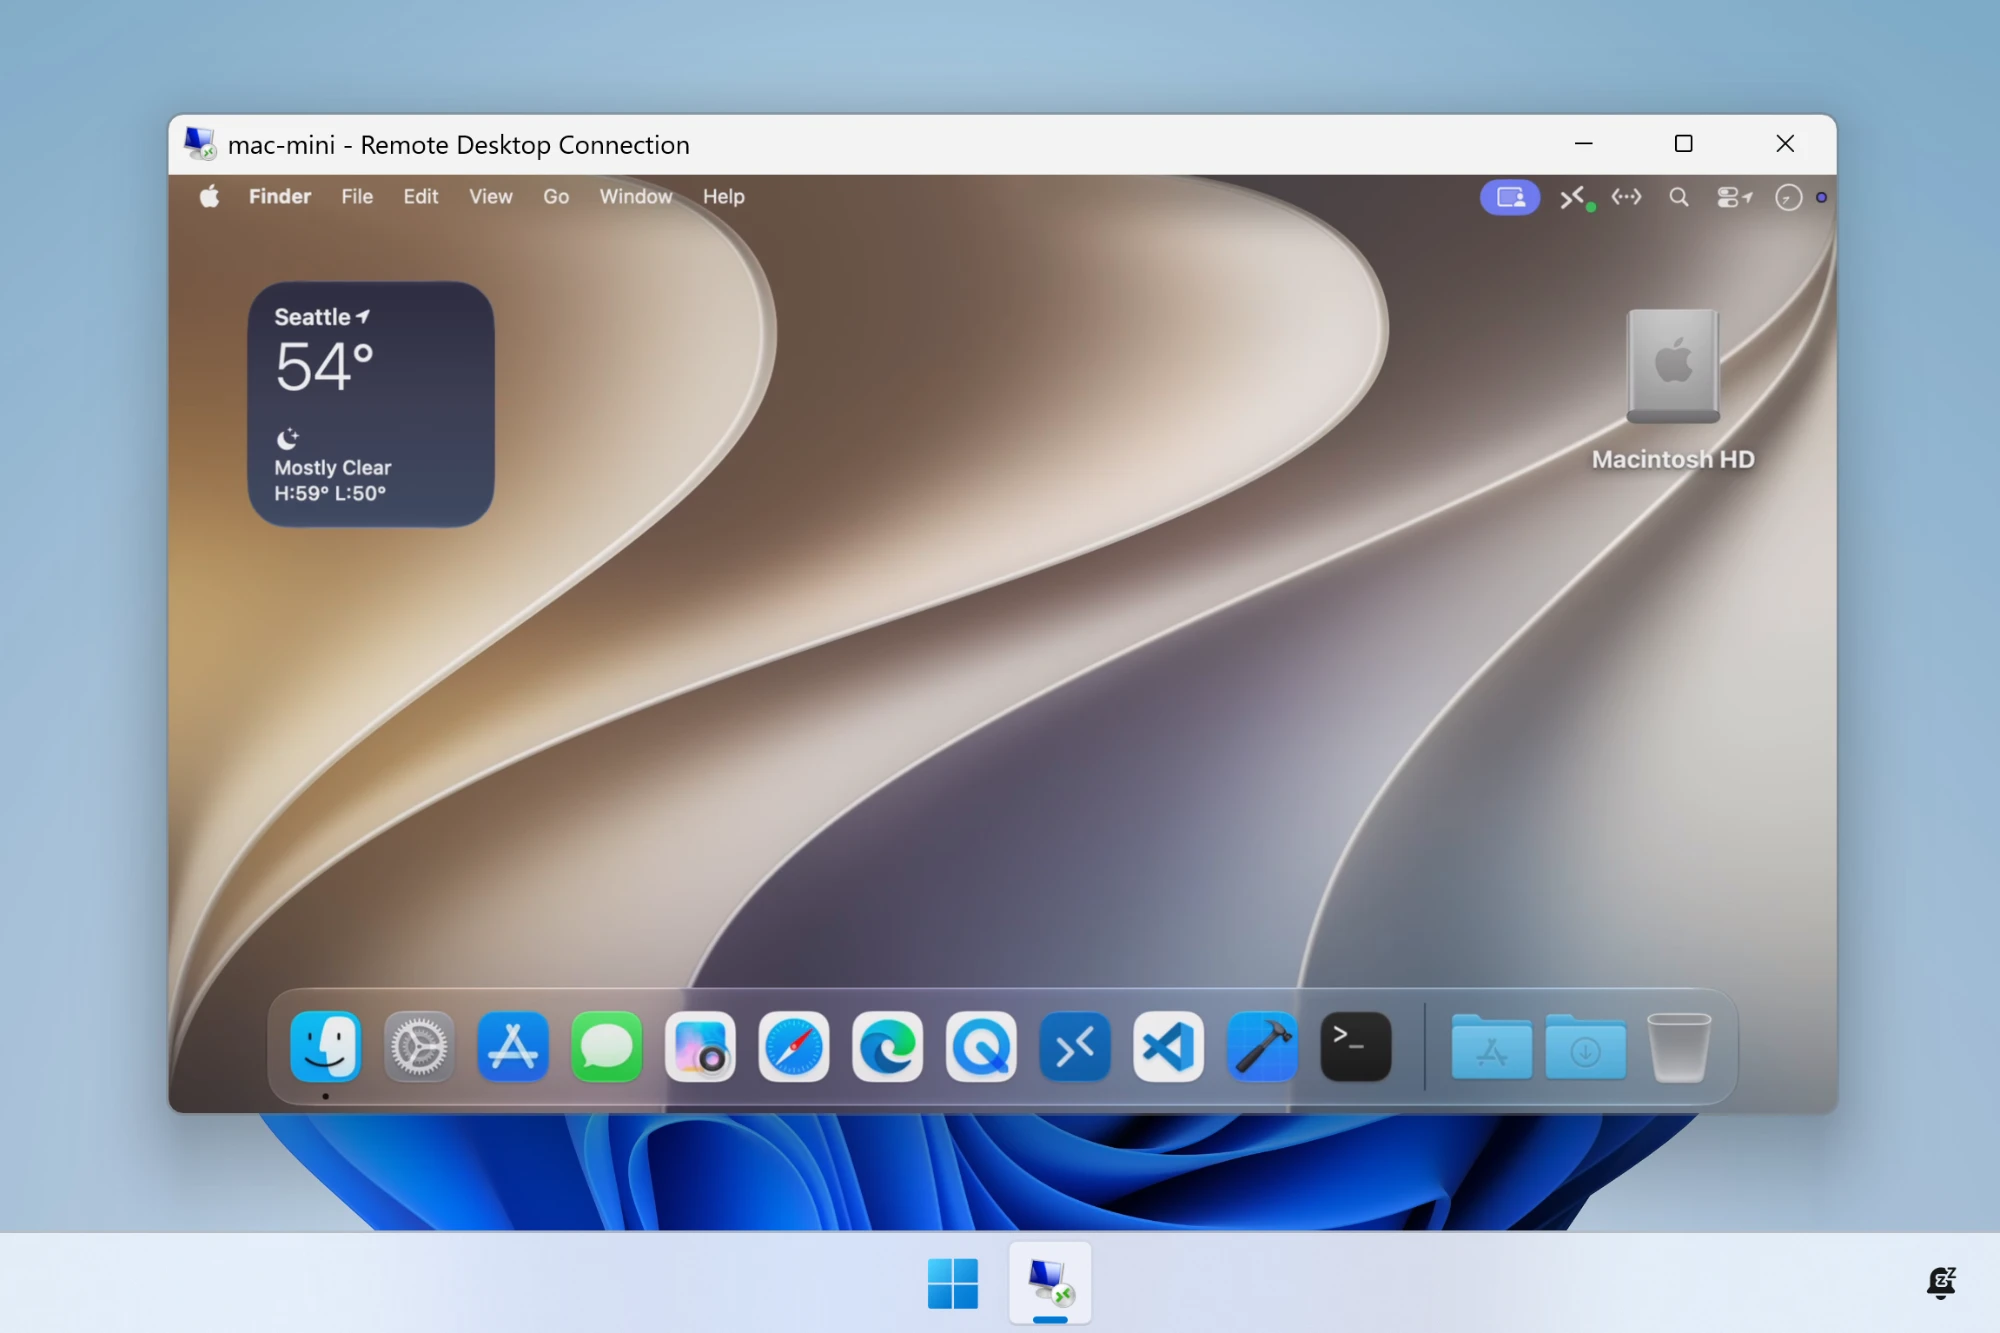Image resolution: width=2000 pixels, height=1333 pixels.
Task: Open the Applications folder stack in Dock
Action: [1491, 1047]
